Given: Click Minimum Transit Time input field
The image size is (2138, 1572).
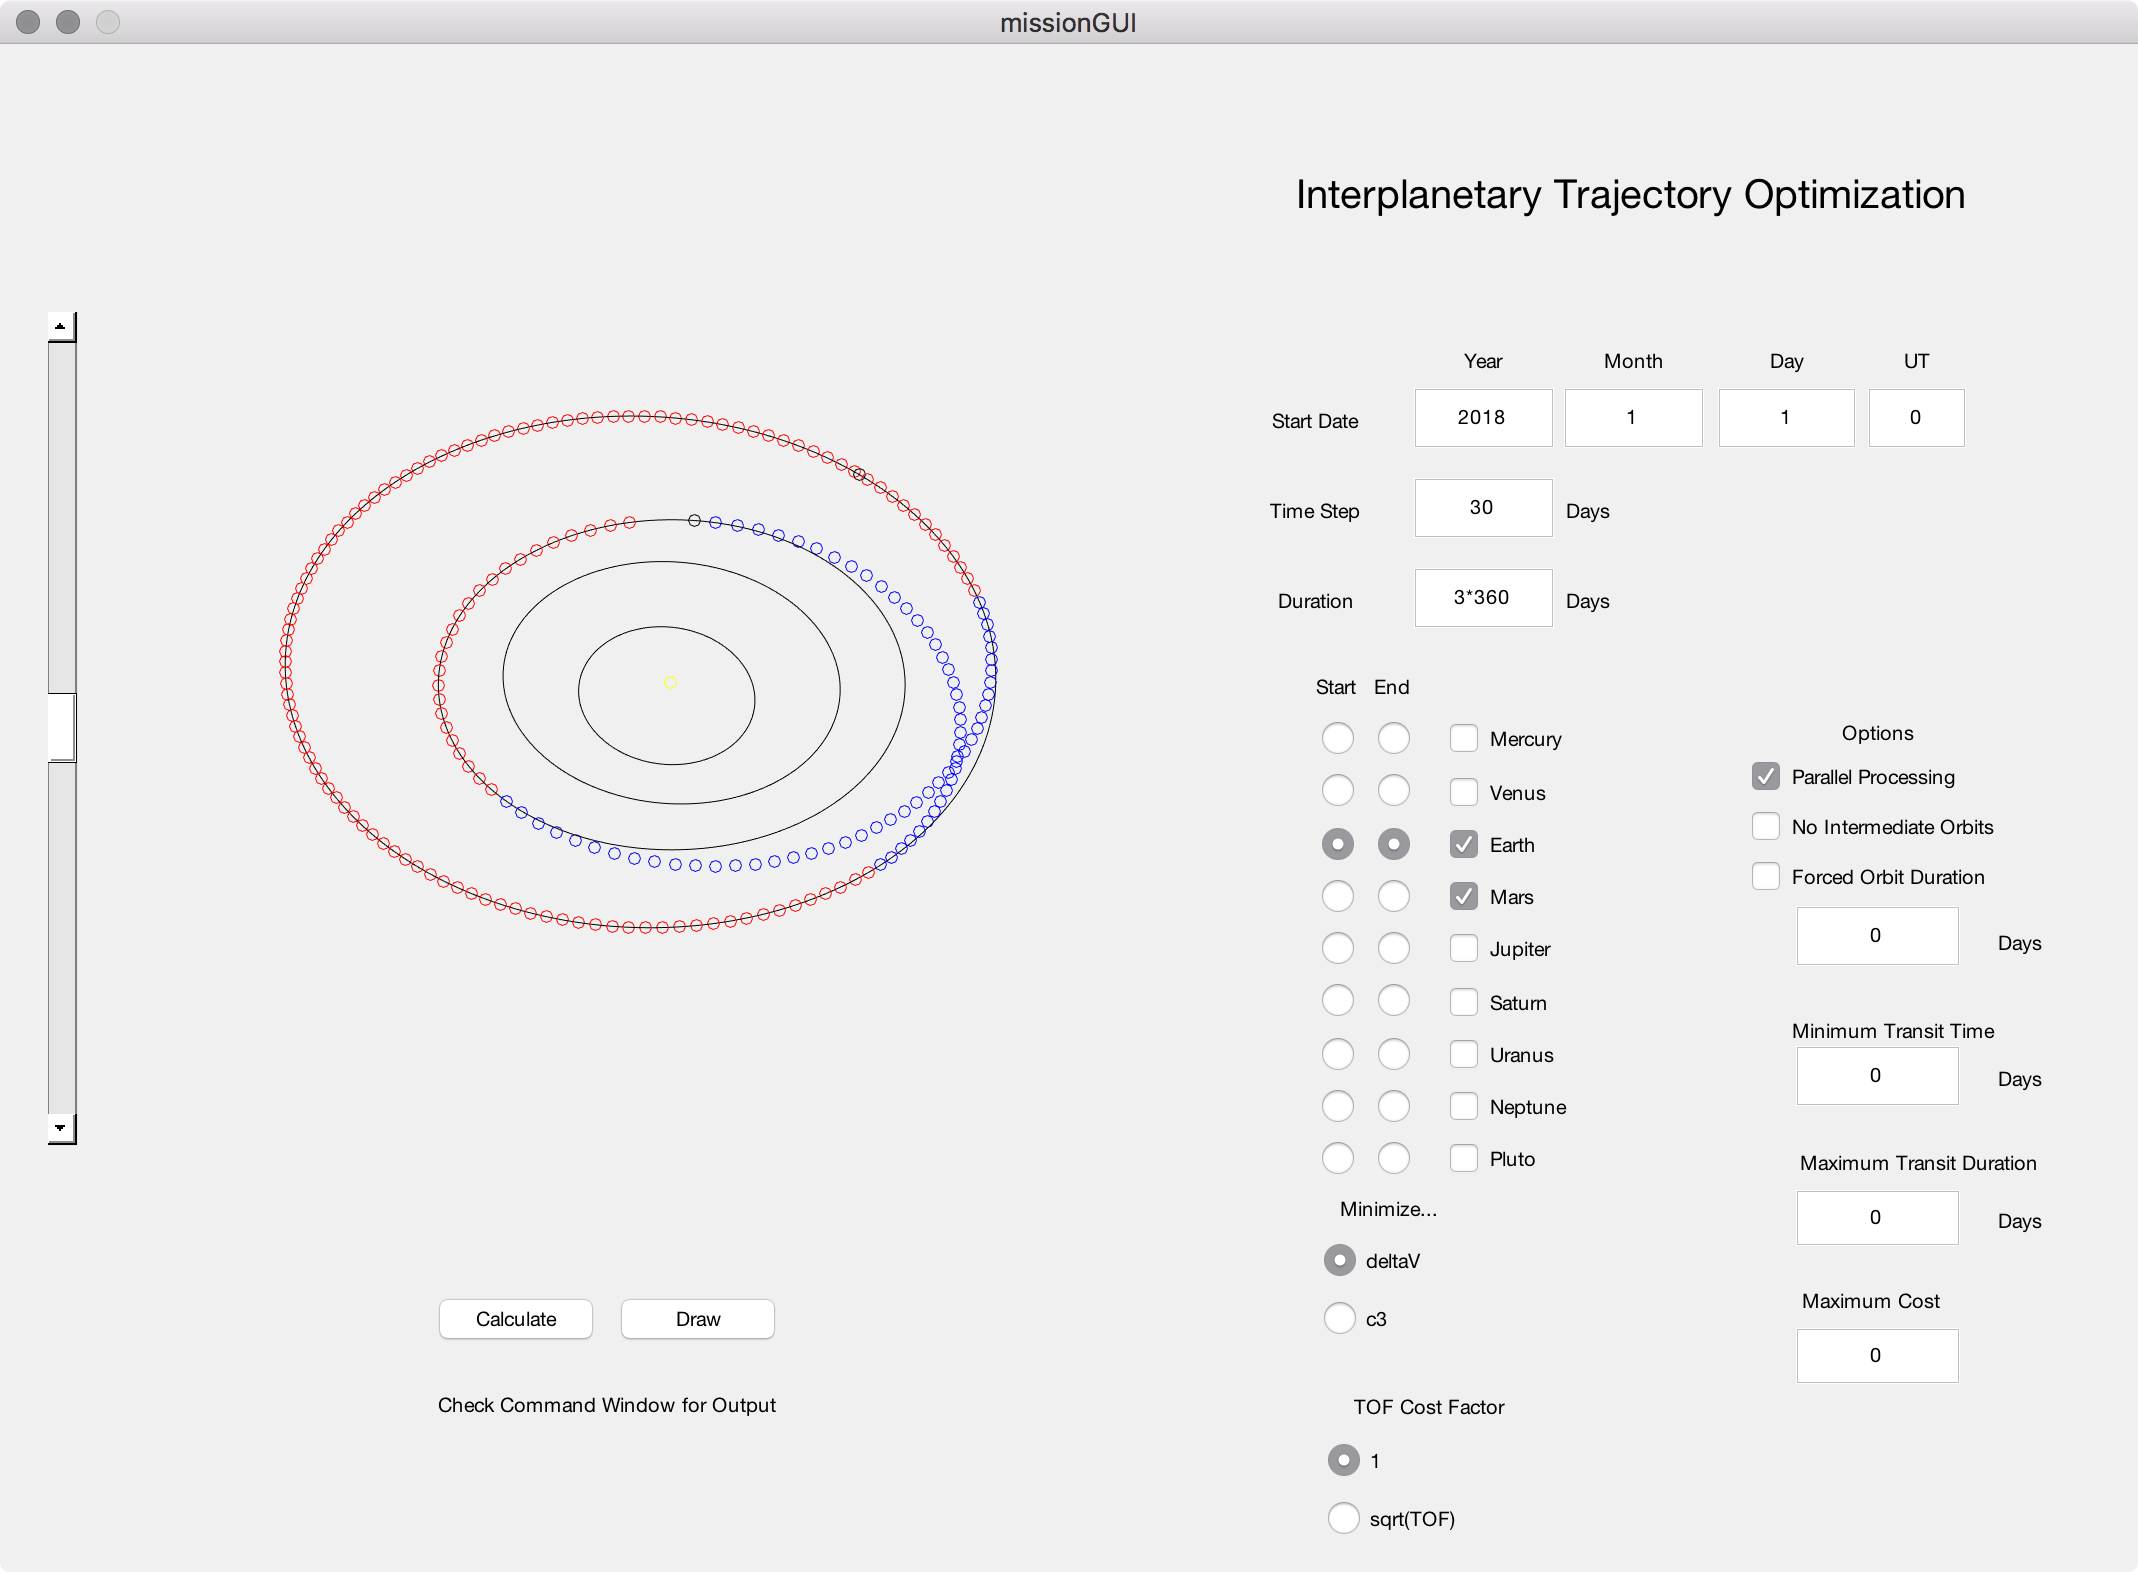Looking at the screenshot, I should (1876, 1079).
